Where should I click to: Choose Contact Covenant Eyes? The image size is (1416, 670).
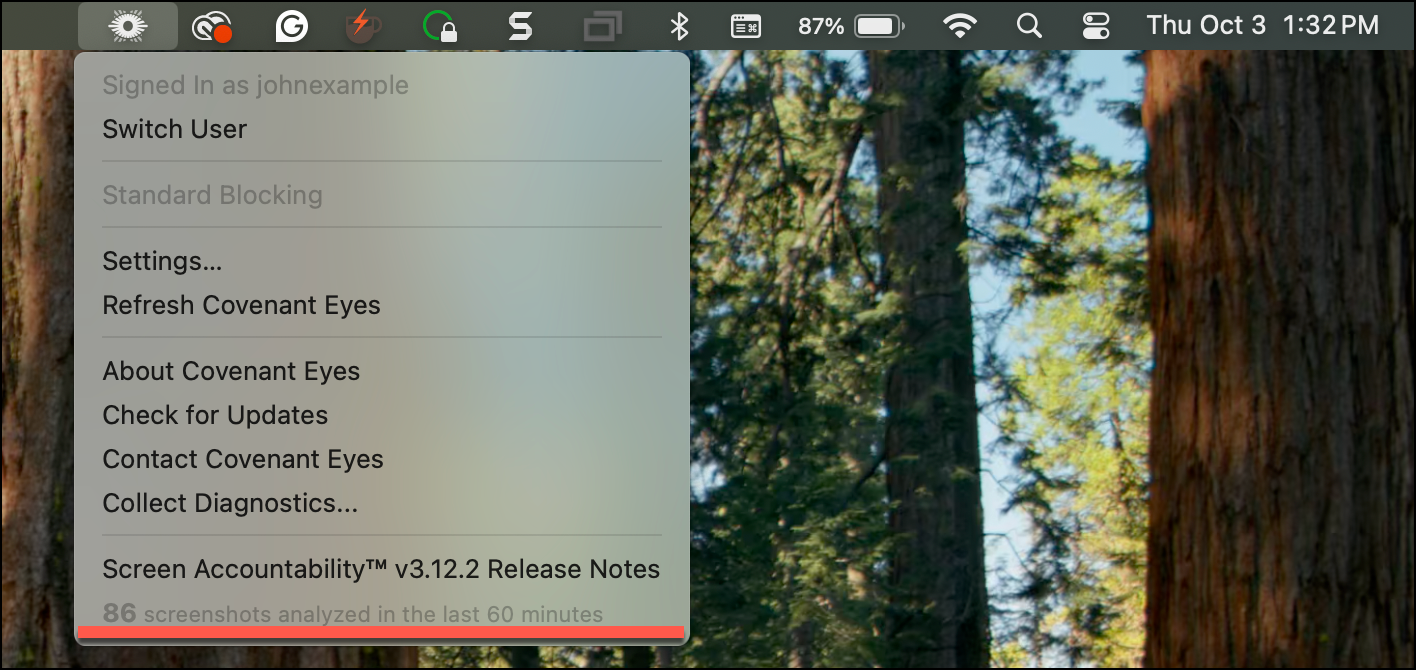click(x=243, y=459)
